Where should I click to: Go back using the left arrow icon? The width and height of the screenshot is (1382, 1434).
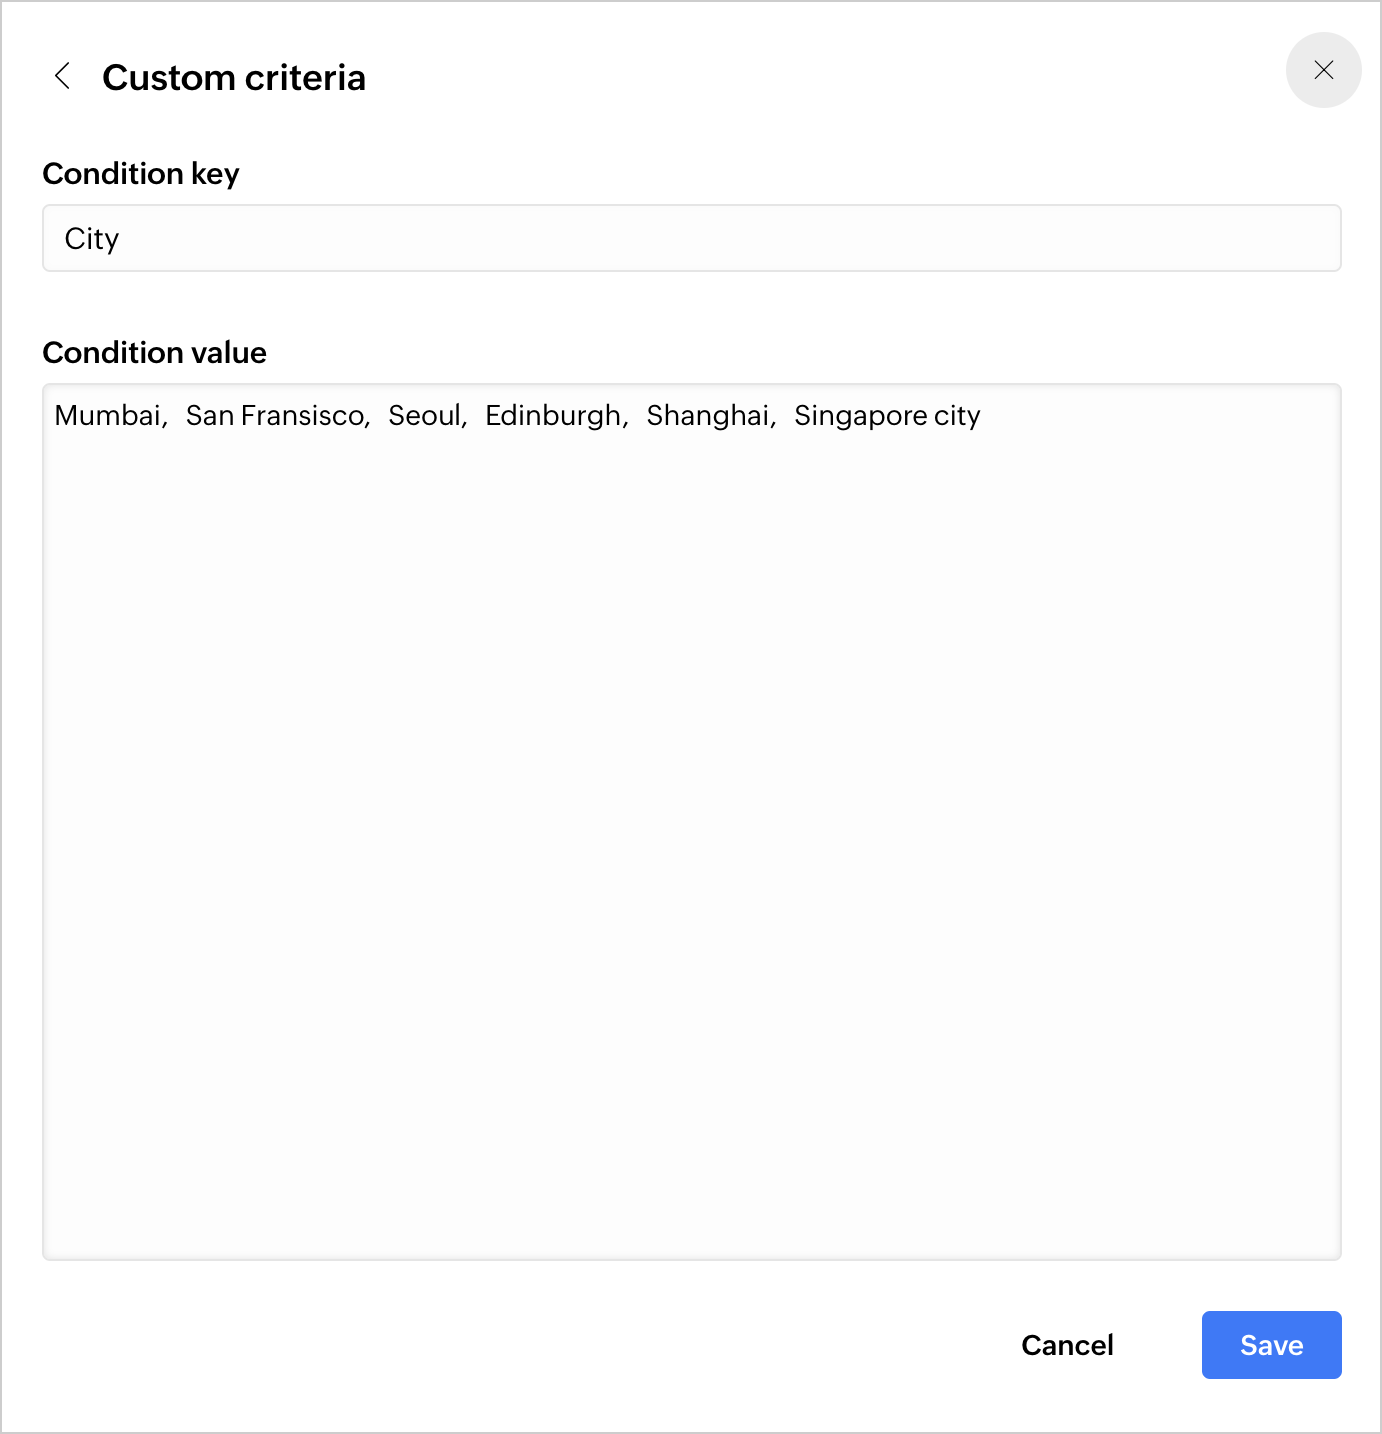62,76
